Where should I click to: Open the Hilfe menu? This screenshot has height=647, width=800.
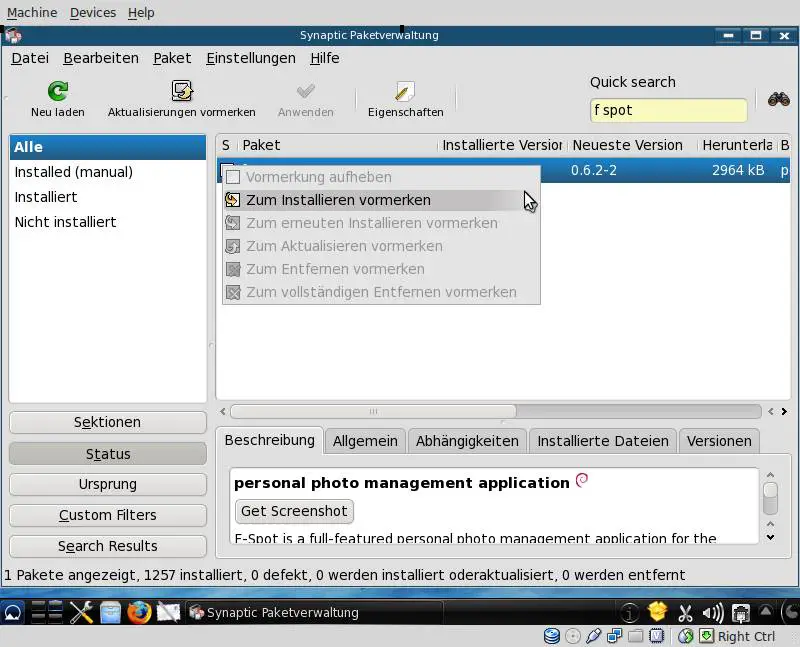point(324,58)
